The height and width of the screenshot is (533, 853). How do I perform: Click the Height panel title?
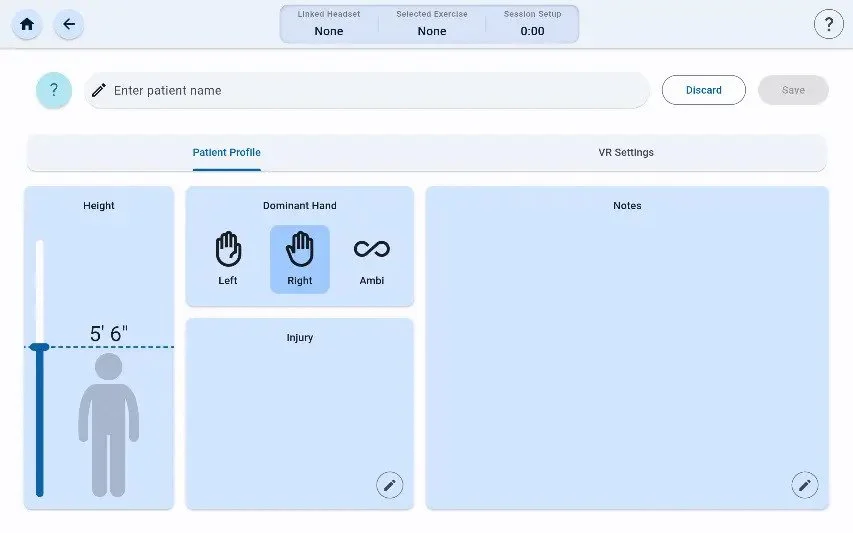[98, 206]
